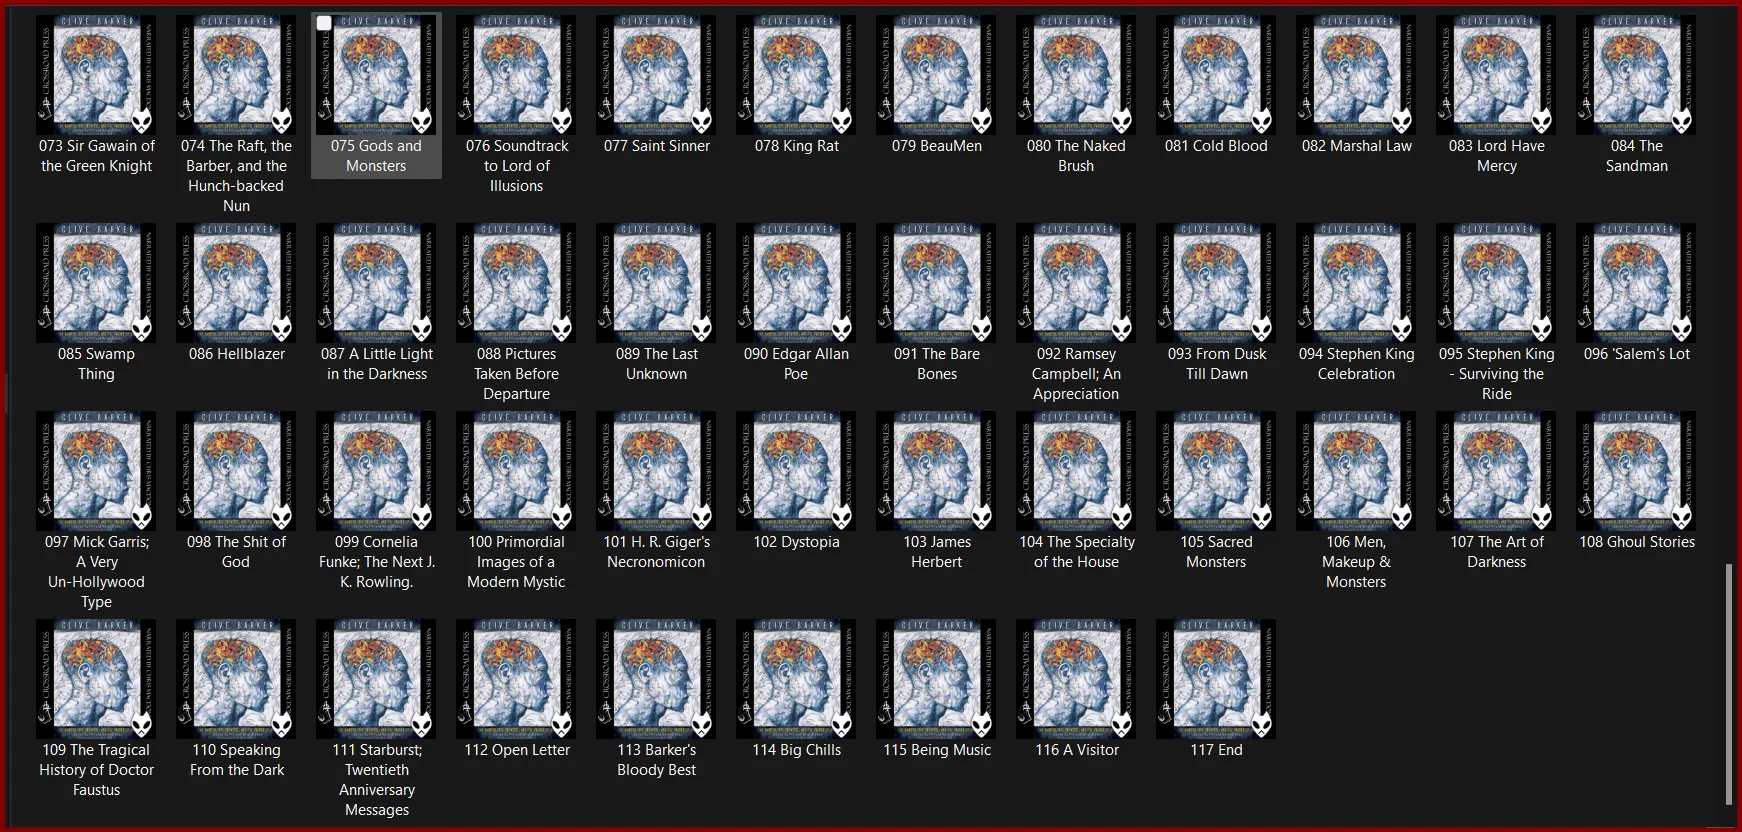Click the 116 A Visitor thumbnail
This screenshot has height=832, width=1742.
[x=1076, y=679]
